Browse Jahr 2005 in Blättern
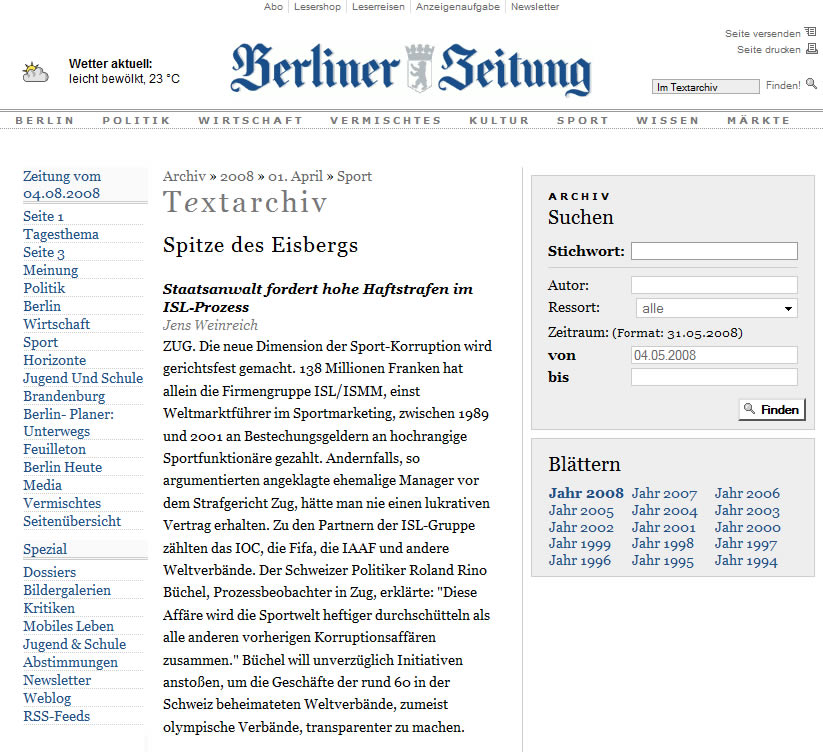The image size is (823, 752). [x=581, y=510]
